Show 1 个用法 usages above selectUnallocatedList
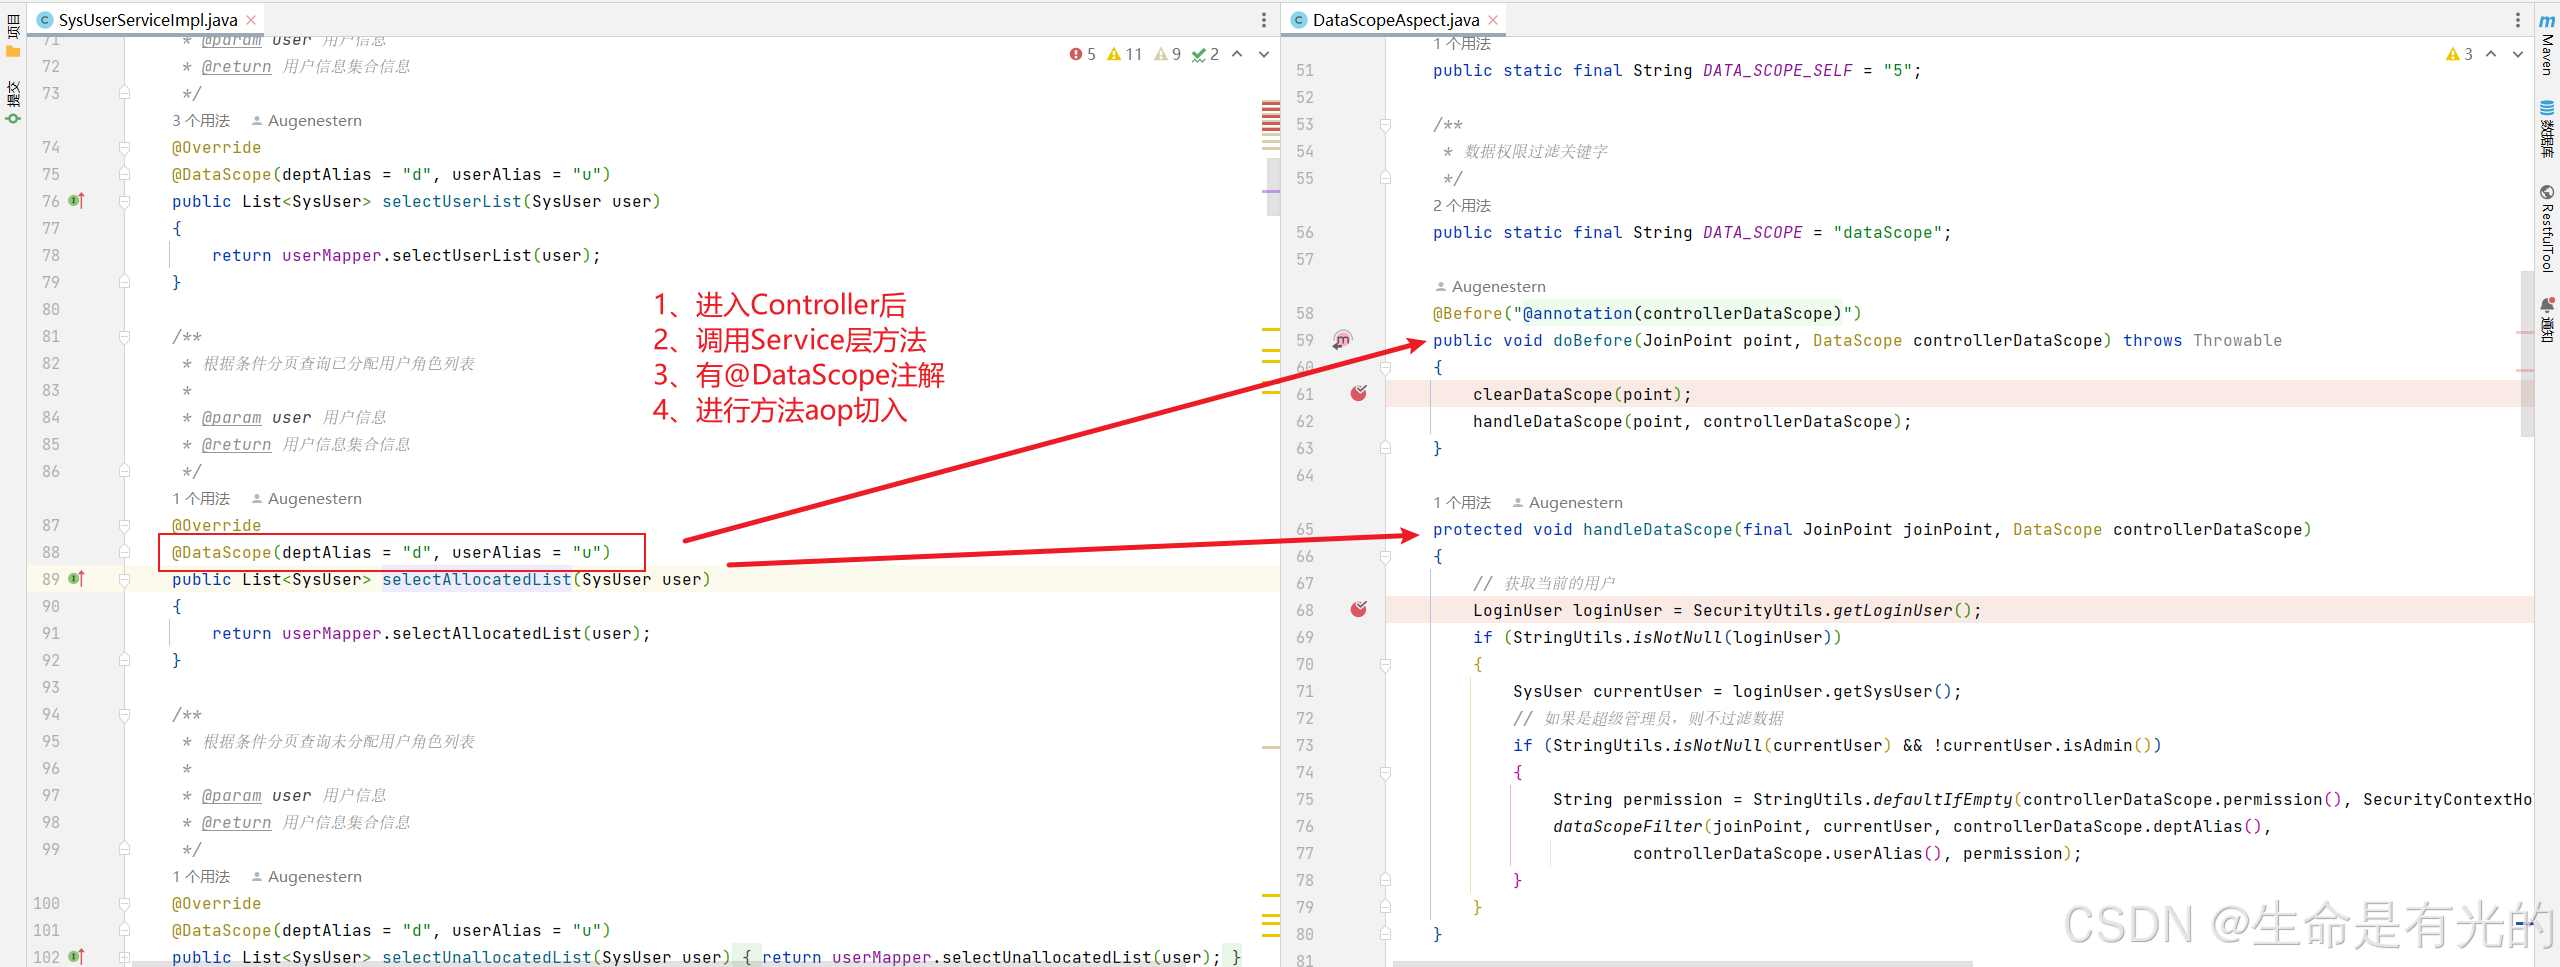 point(201,876)
